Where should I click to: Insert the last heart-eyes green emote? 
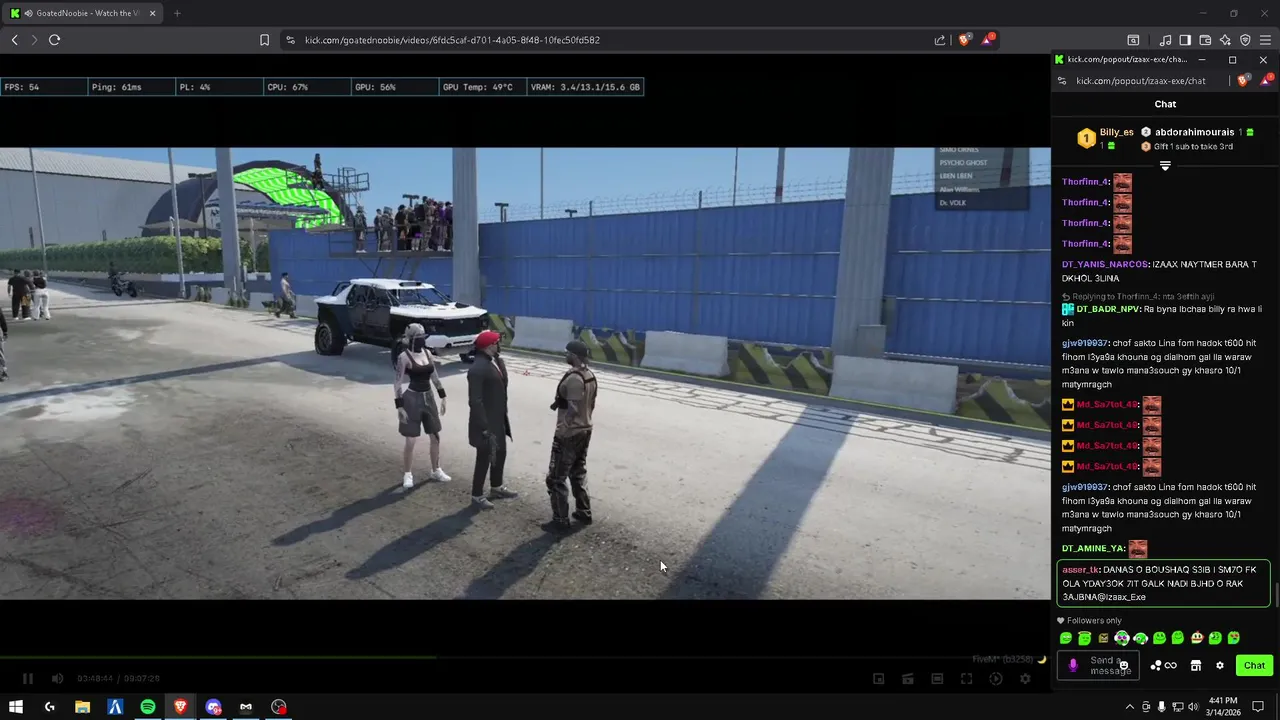pyautogui.click(x=1234, y=638)
